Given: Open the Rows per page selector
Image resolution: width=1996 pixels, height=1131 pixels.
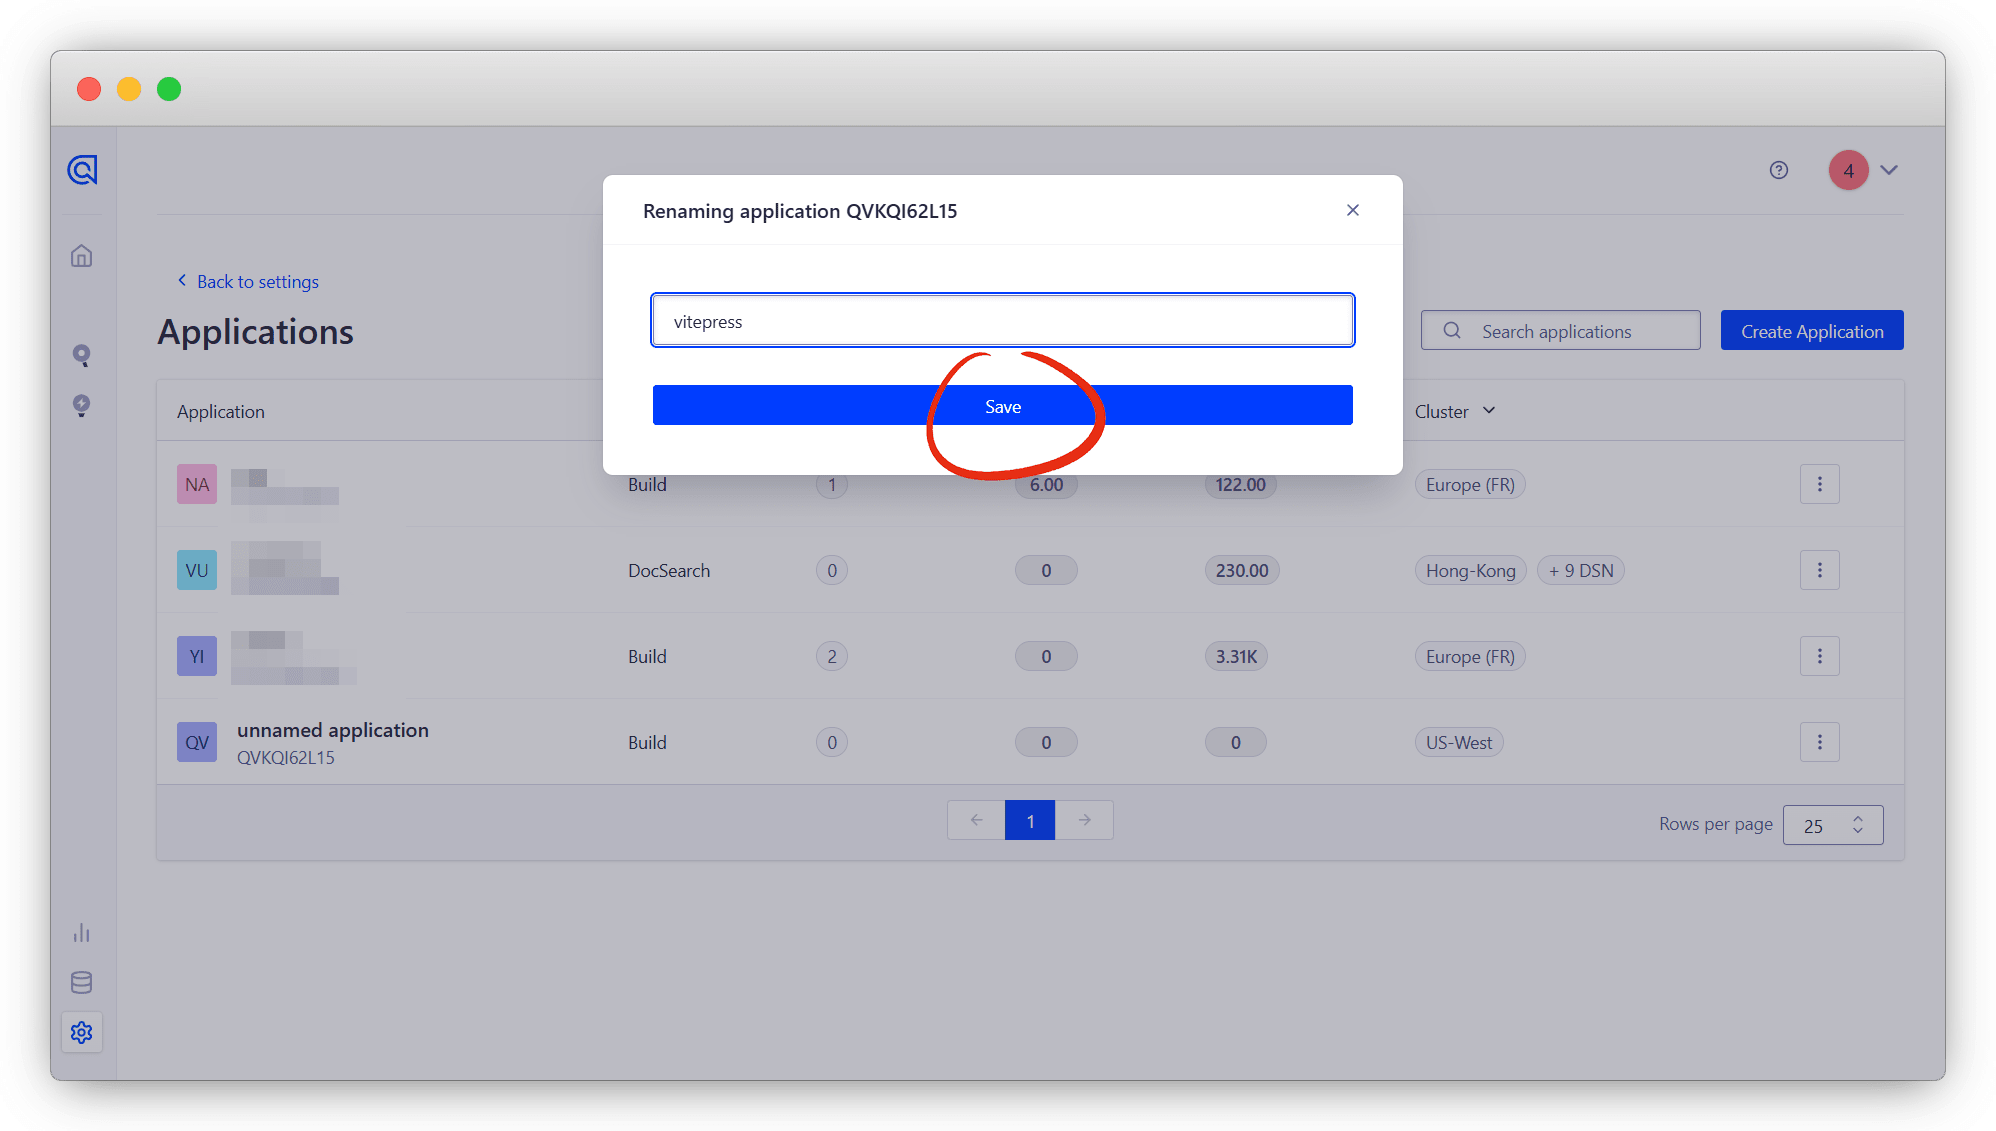Looking at the screenshot, I should pyautogui.click(x=1832, y=825).
